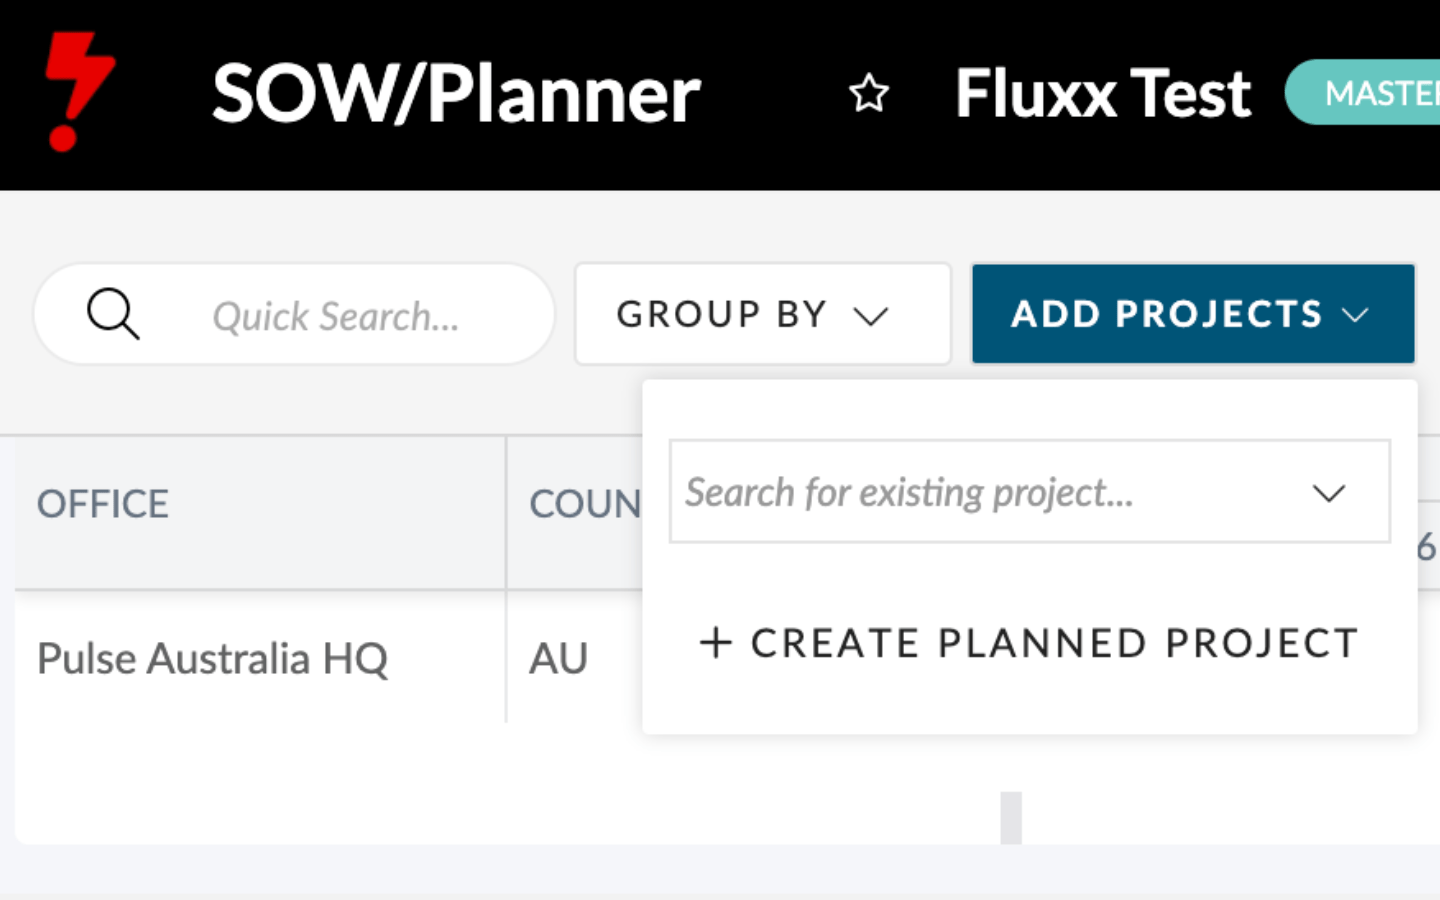The height and width of the screenshot is (900, 1440).
Task: Favorite Fluxx Test with the star icon
Action: pos(868,94)
